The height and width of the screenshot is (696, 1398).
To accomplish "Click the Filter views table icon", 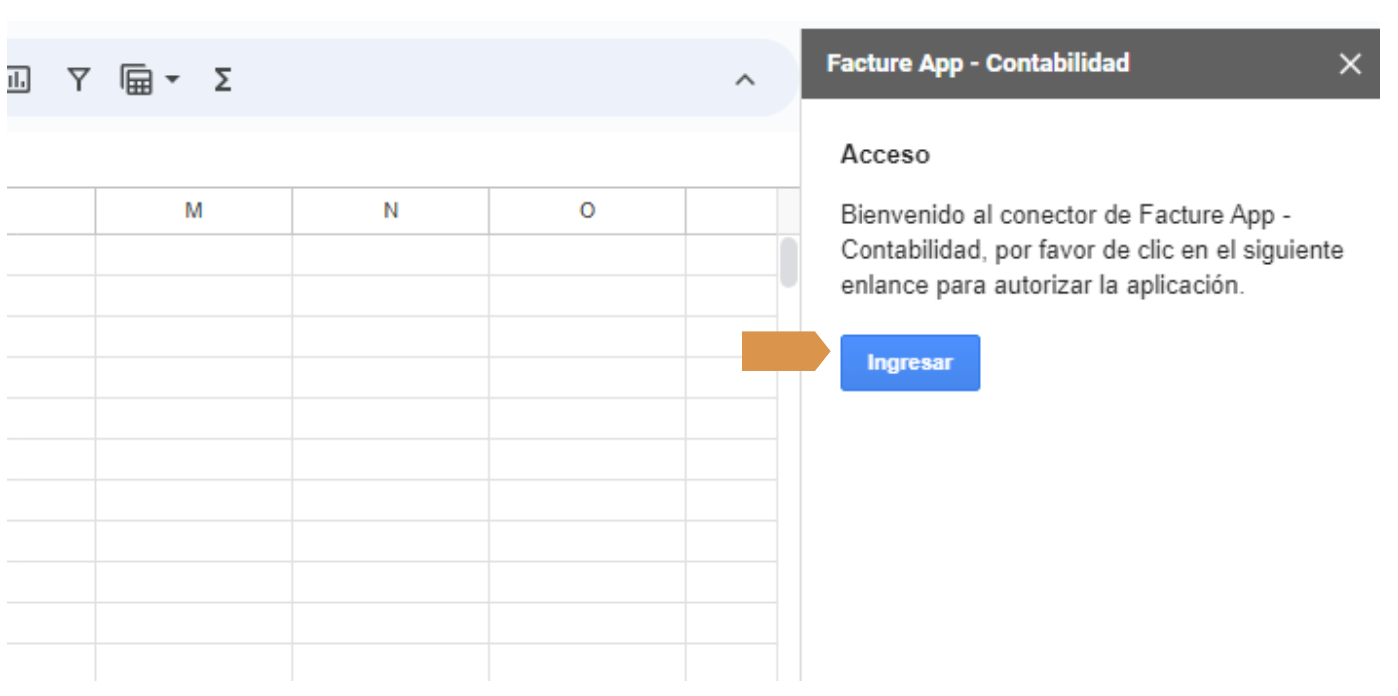I will click(136, 79).
